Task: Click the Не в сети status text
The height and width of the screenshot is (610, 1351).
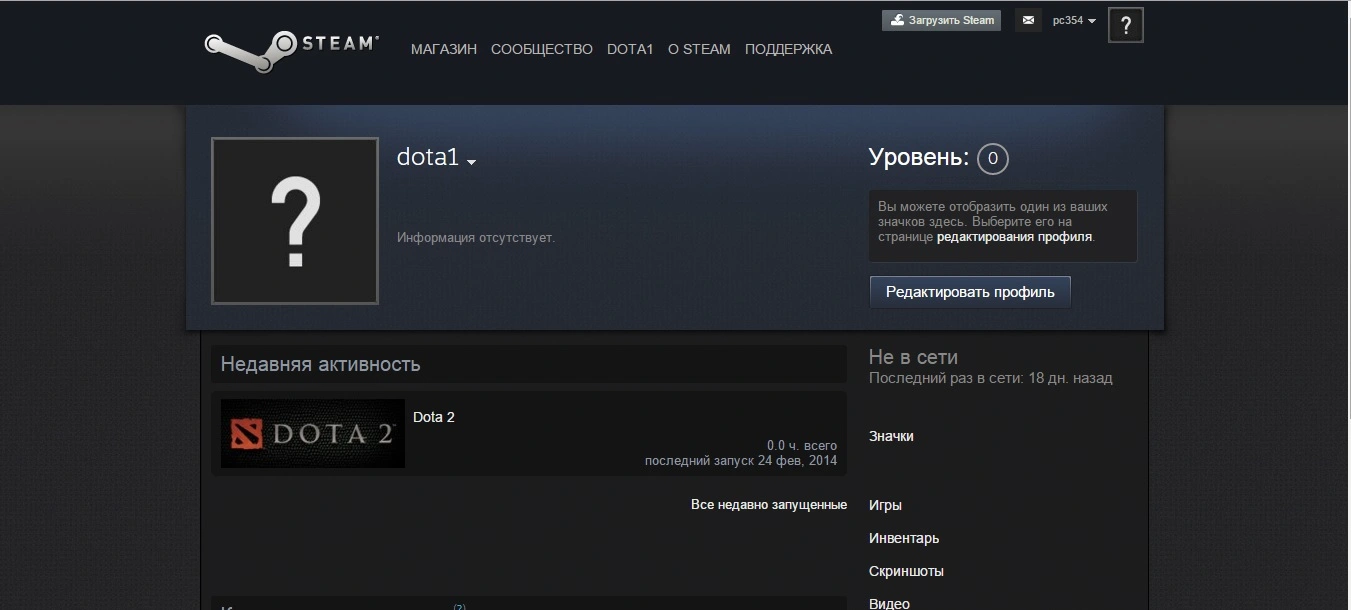Action: [913, 357]
